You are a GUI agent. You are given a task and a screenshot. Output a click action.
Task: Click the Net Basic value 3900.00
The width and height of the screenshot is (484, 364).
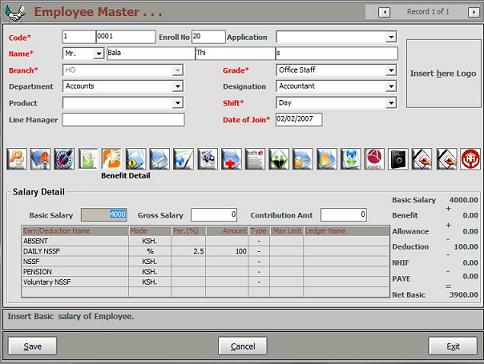tap(464, 295)
